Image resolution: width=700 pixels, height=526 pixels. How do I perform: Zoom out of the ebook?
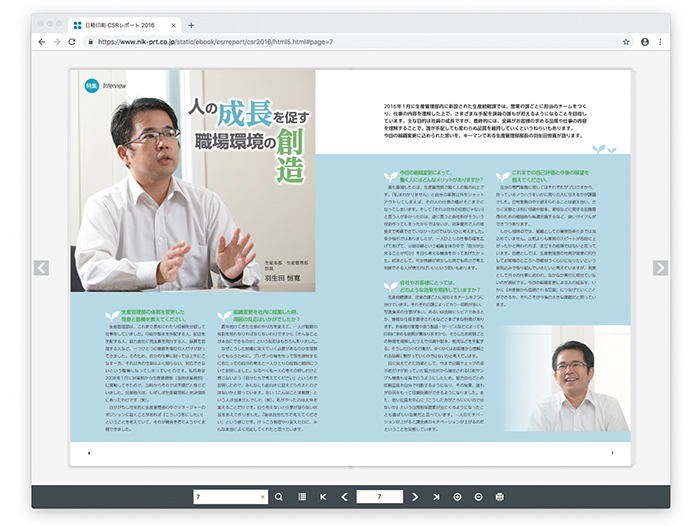478,496
